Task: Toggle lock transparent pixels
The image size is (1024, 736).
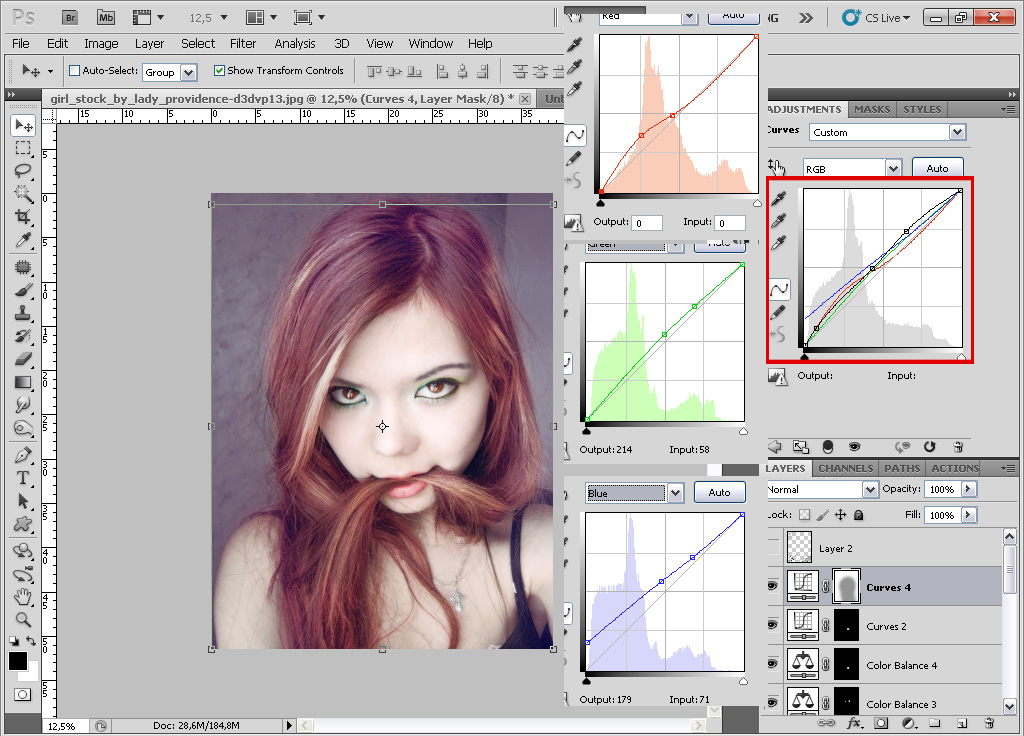Action: pyautogui.click(x=805, y=515)
